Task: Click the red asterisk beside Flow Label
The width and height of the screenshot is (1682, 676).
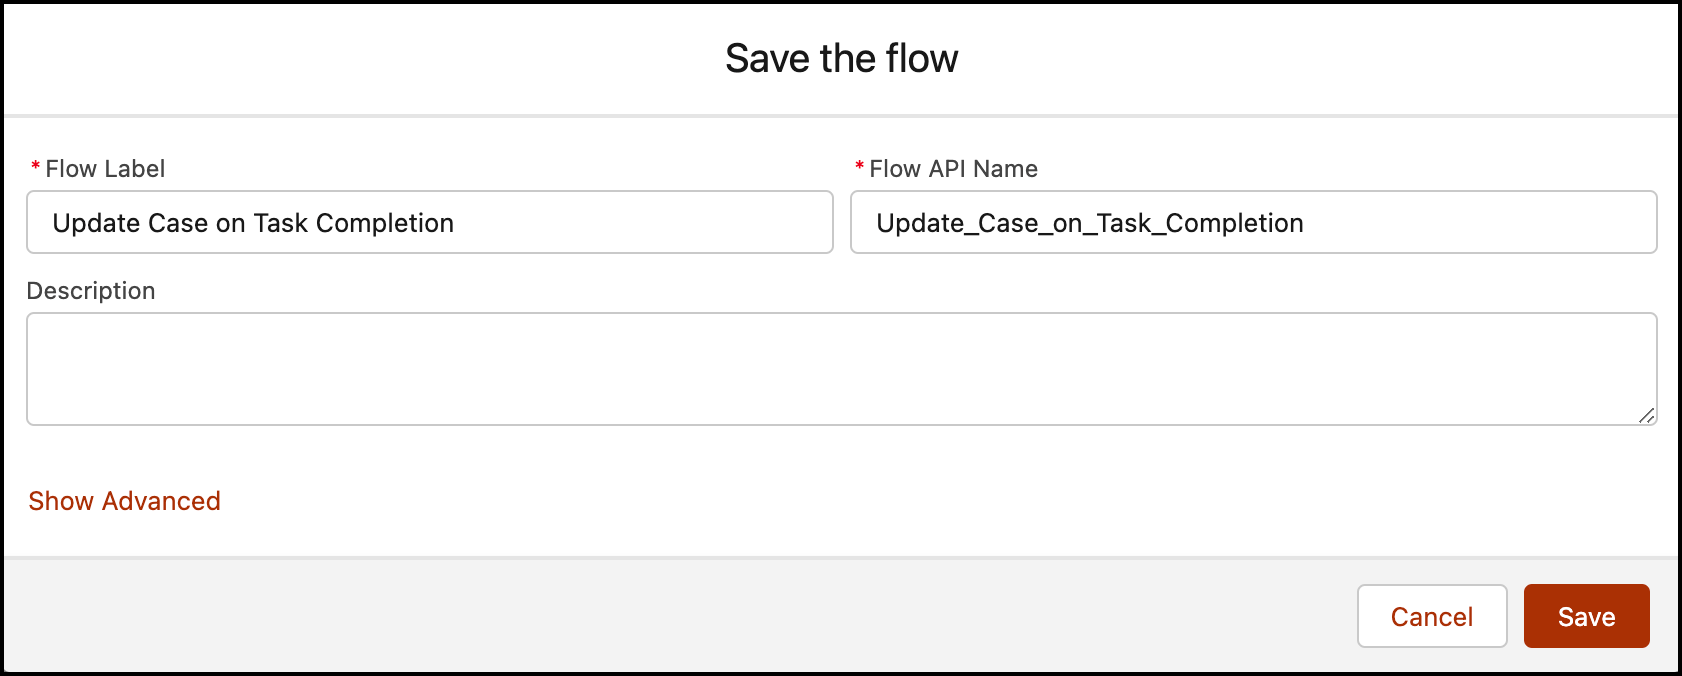Action: pyautogui.click(x=36, y=167)
